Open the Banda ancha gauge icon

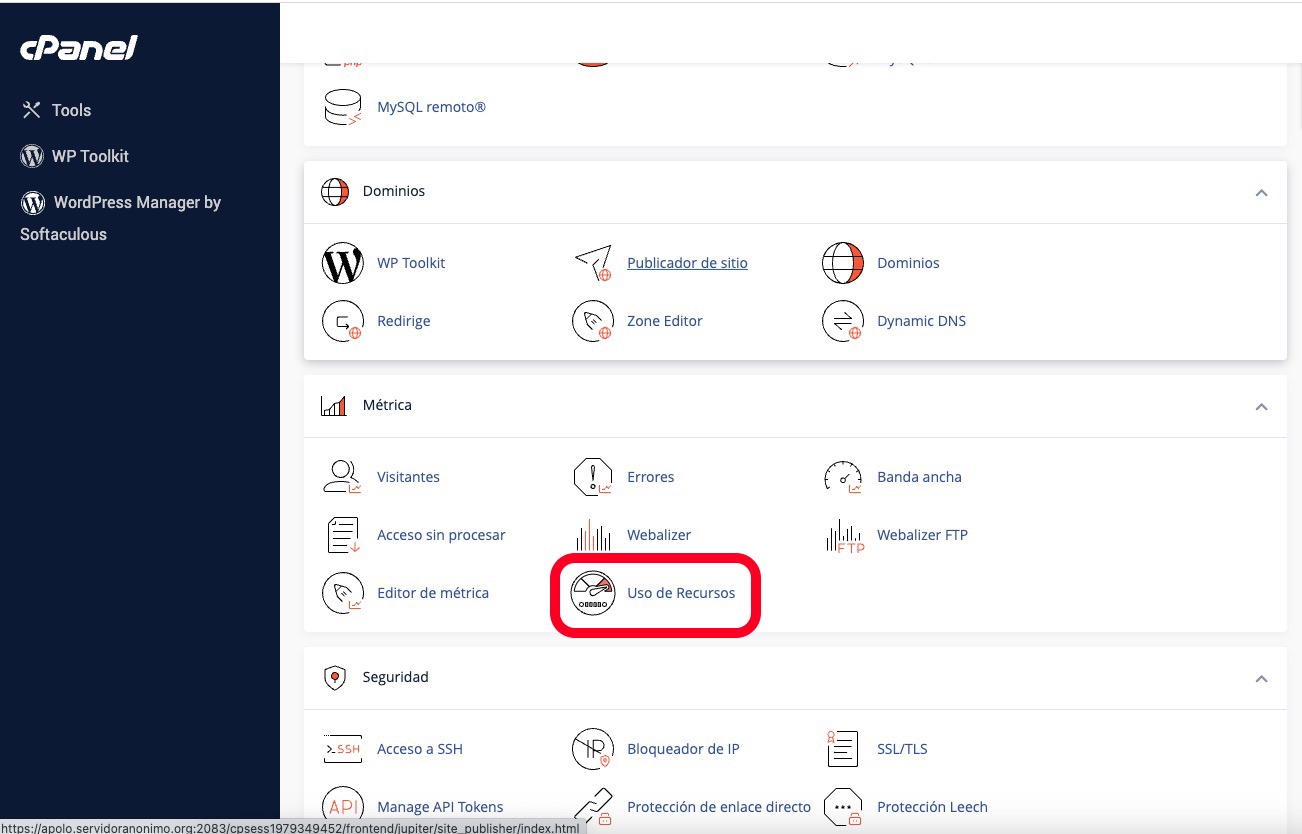pyautogui.click(x=842, y=477)
